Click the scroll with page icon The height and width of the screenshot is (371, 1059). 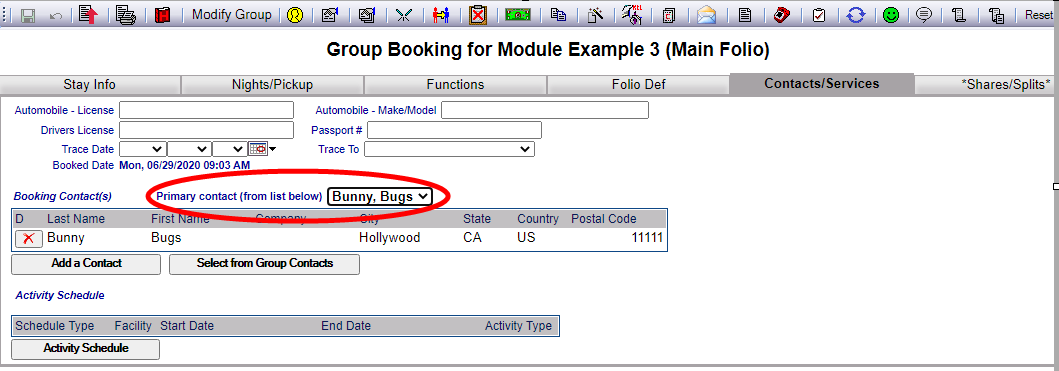click(996, 15)
